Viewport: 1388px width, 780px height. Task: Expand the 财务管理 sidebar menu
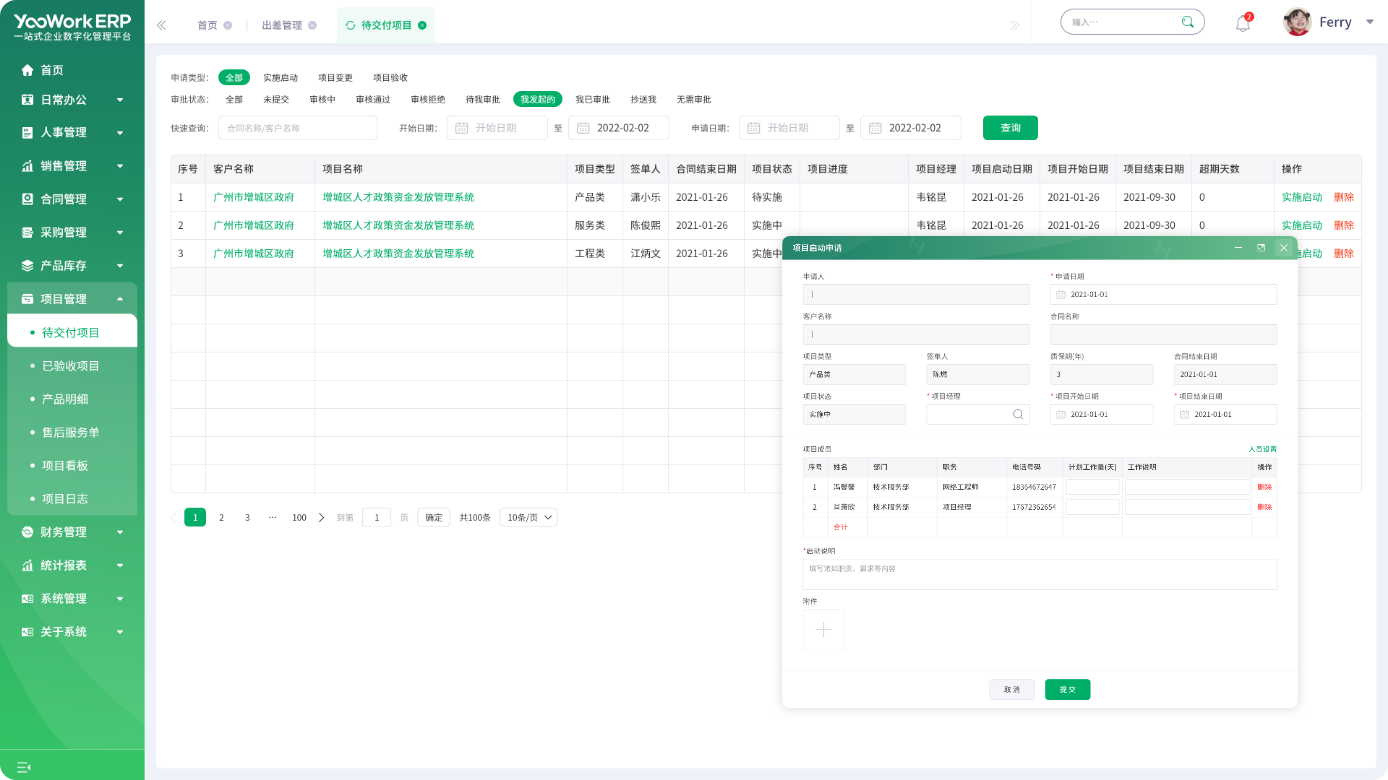72,532
